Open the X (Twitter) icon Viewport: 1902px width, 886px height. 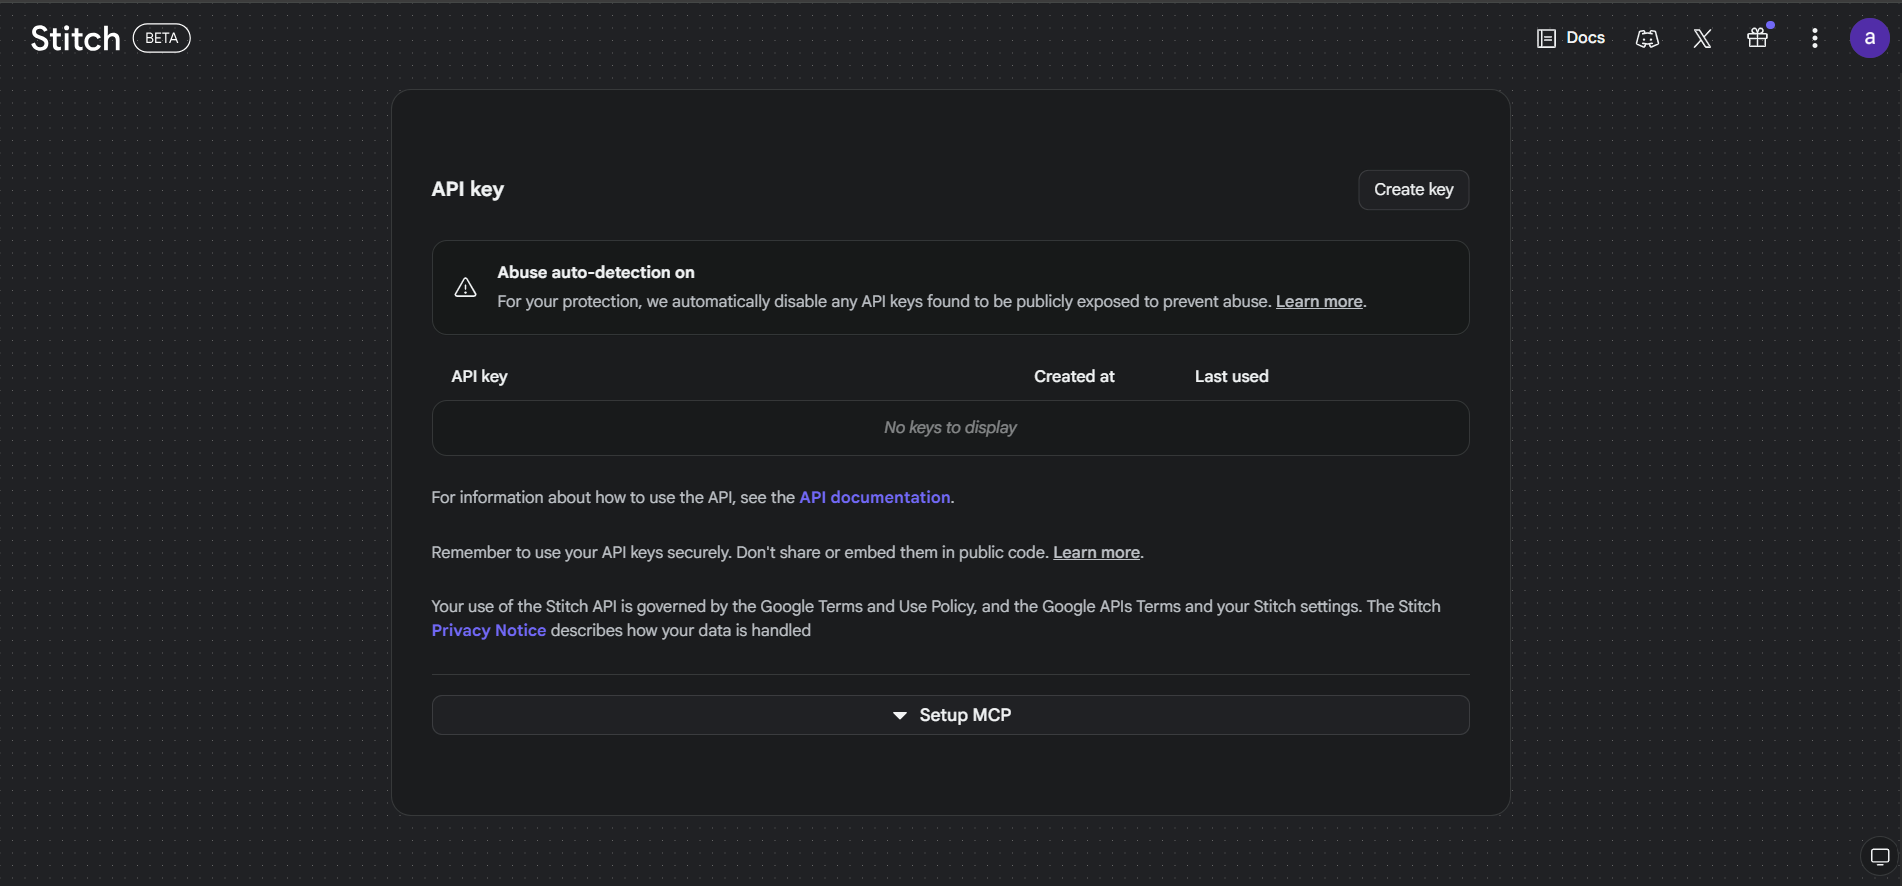click(x=1702, y=38)
